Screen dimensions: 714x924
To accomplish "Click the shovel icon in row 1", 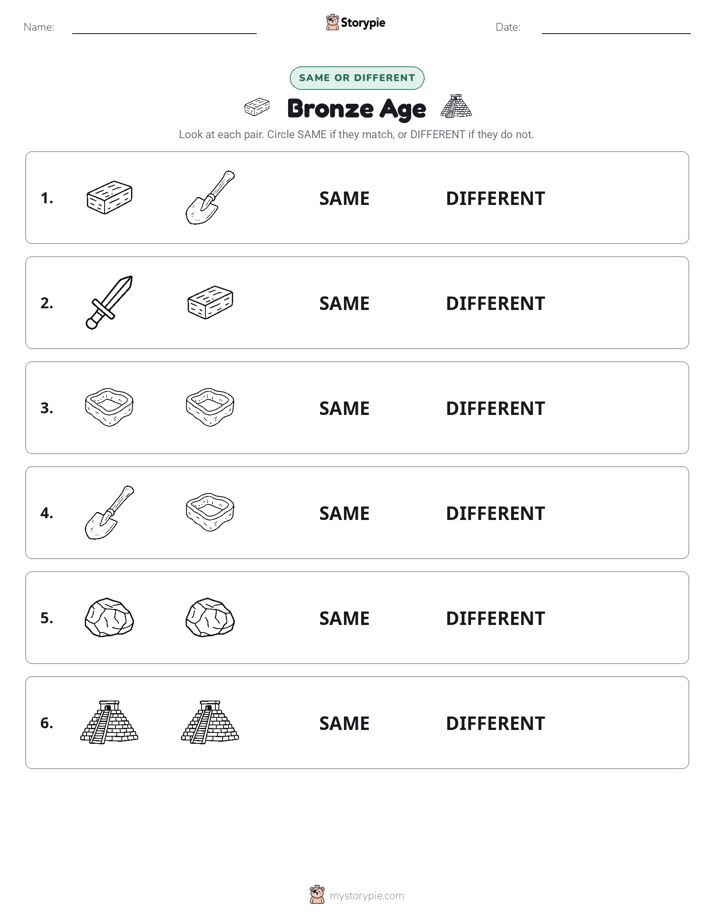I will [210, 197].
